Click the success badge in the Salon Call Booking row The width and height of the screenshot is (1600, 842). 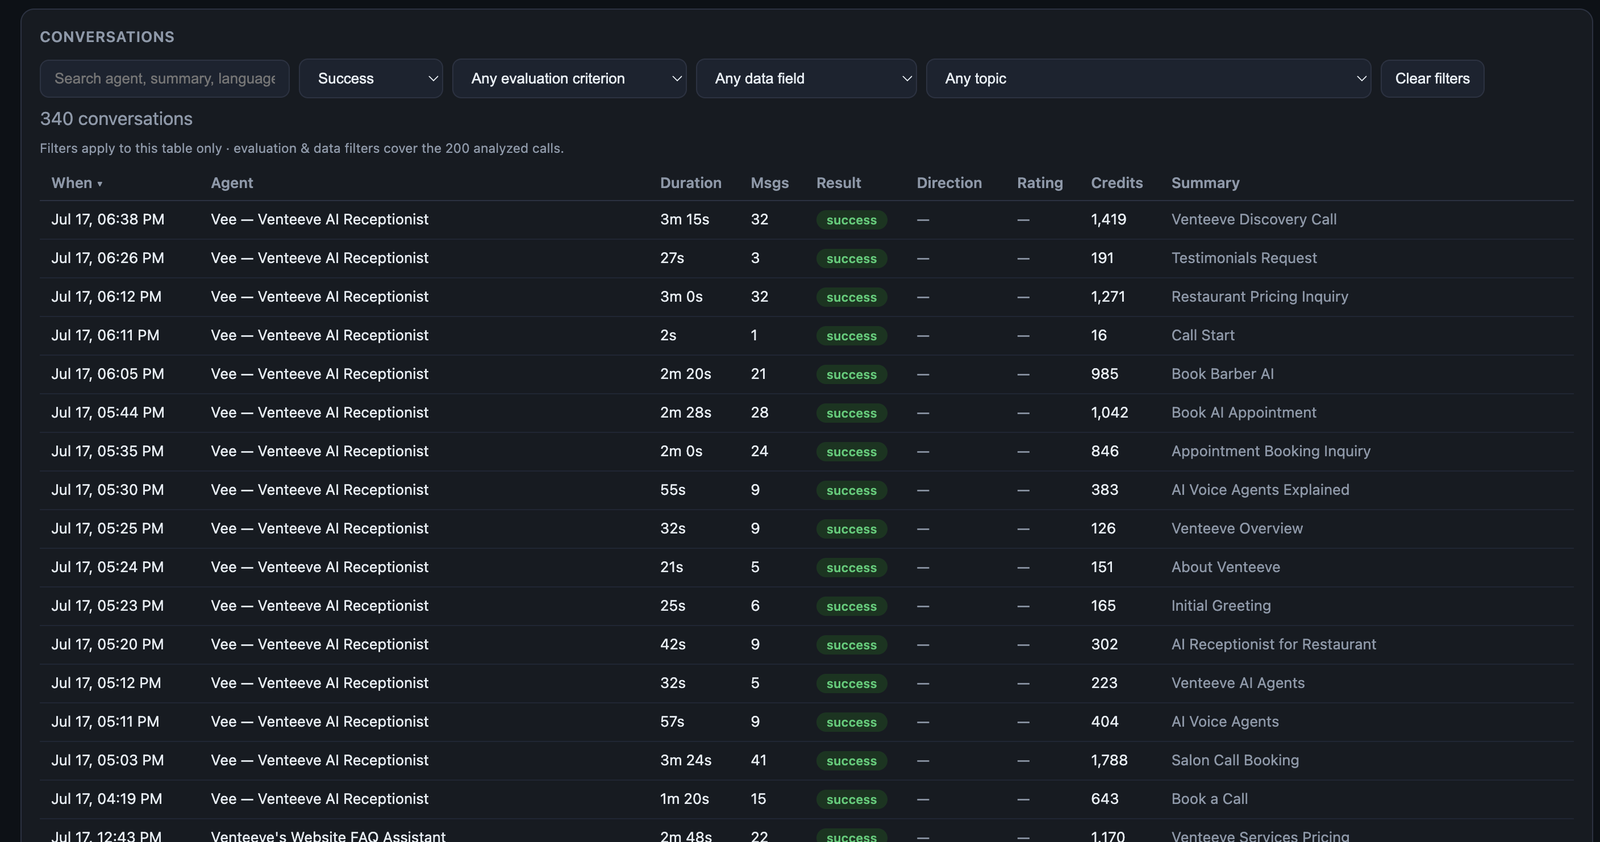[851, 761]
